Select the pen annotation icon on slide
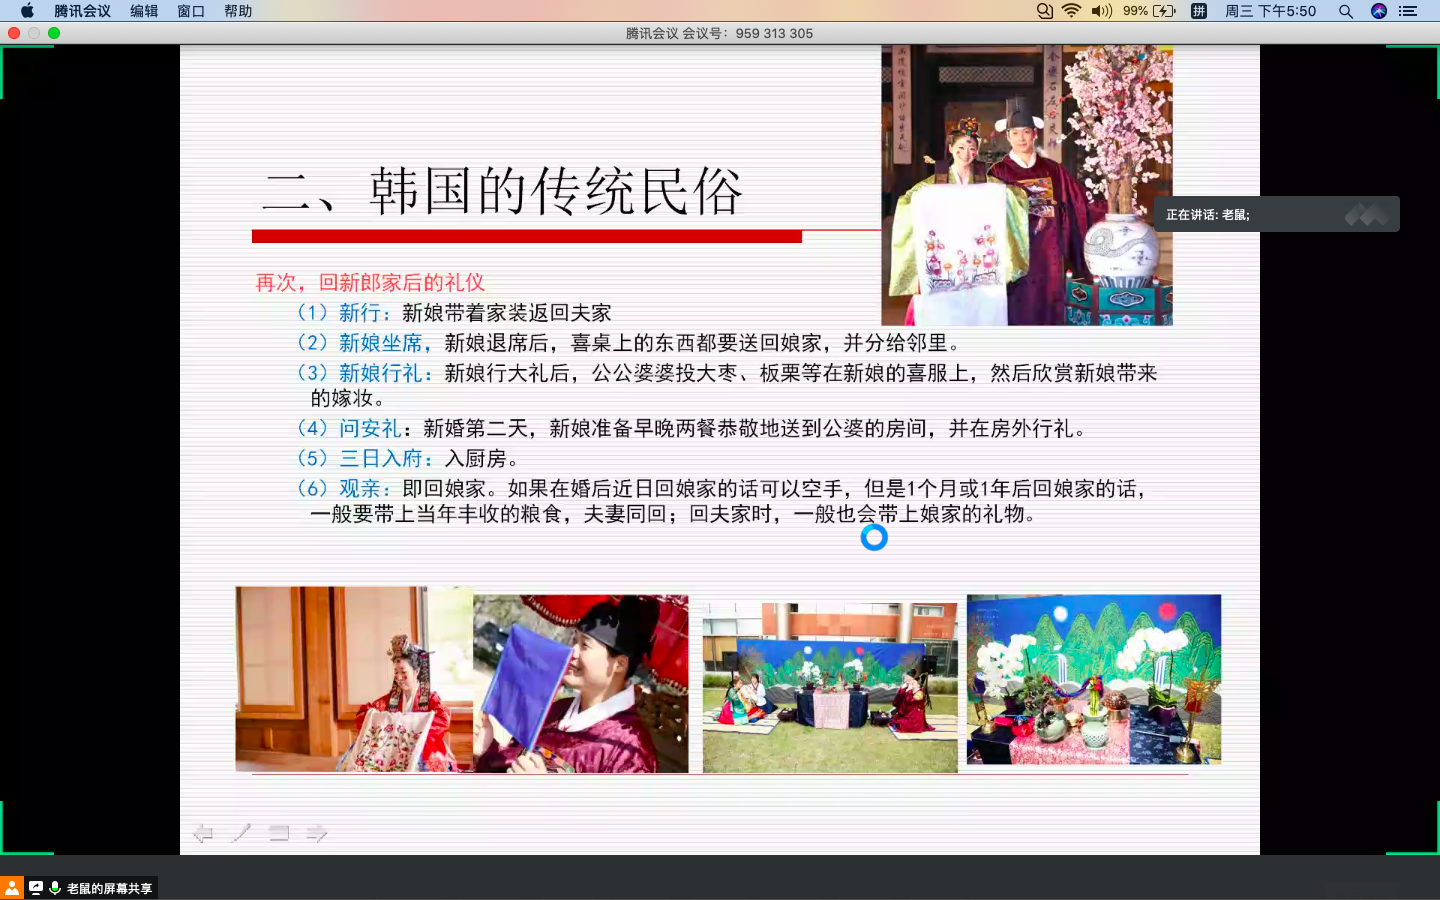Image resolution: width=1440 pixels, height=900 pixels. click(x=241, y=833)
